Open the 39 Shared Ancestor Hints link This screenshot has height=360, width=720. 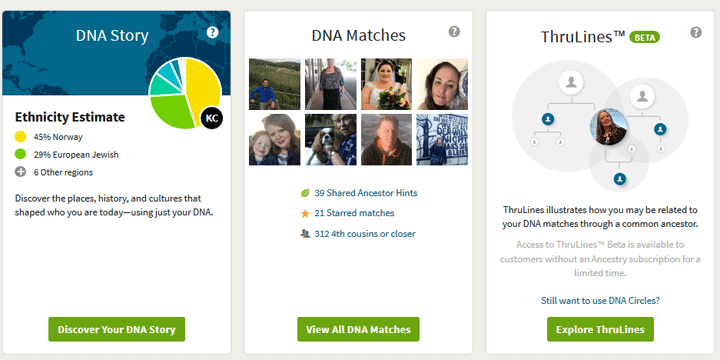point(366,193)
